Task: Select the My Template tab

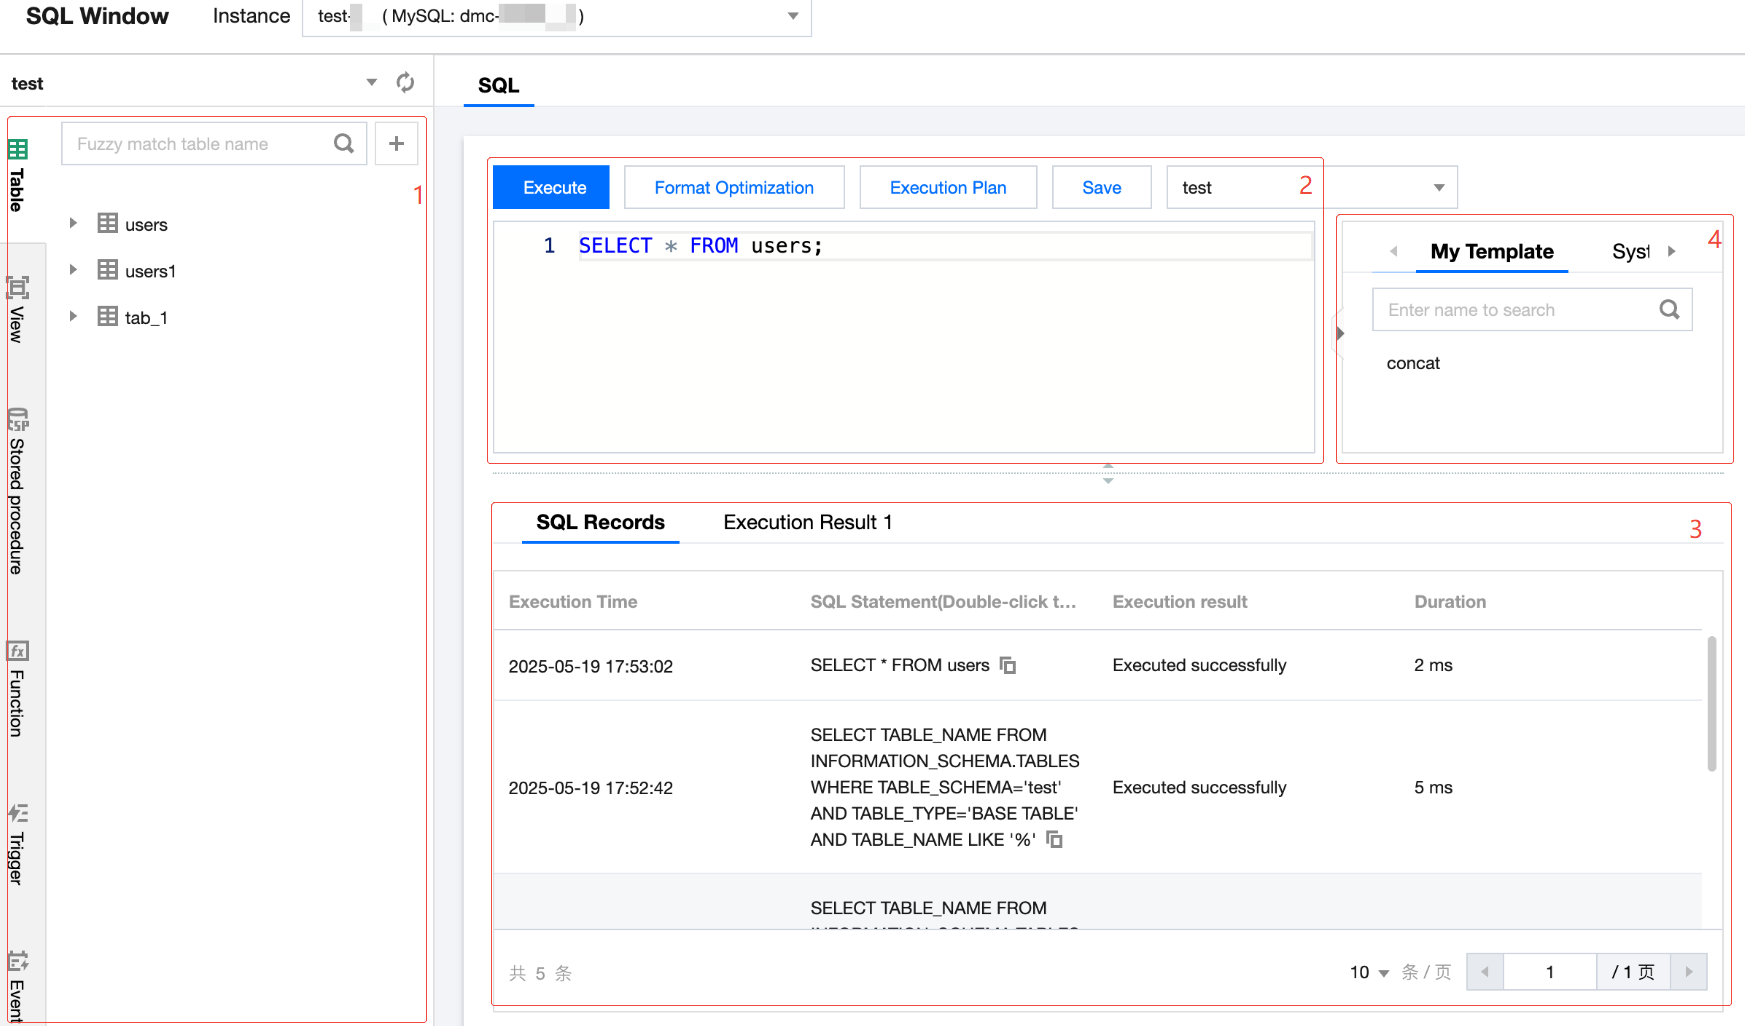Action: [1491, 252]
